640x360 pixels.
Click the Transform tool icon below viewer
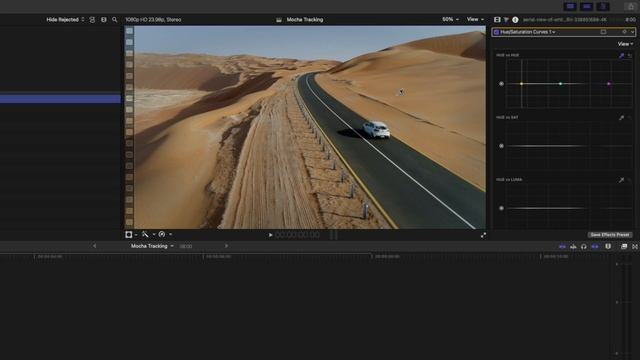pyautogui.click(x=129, y=234)
